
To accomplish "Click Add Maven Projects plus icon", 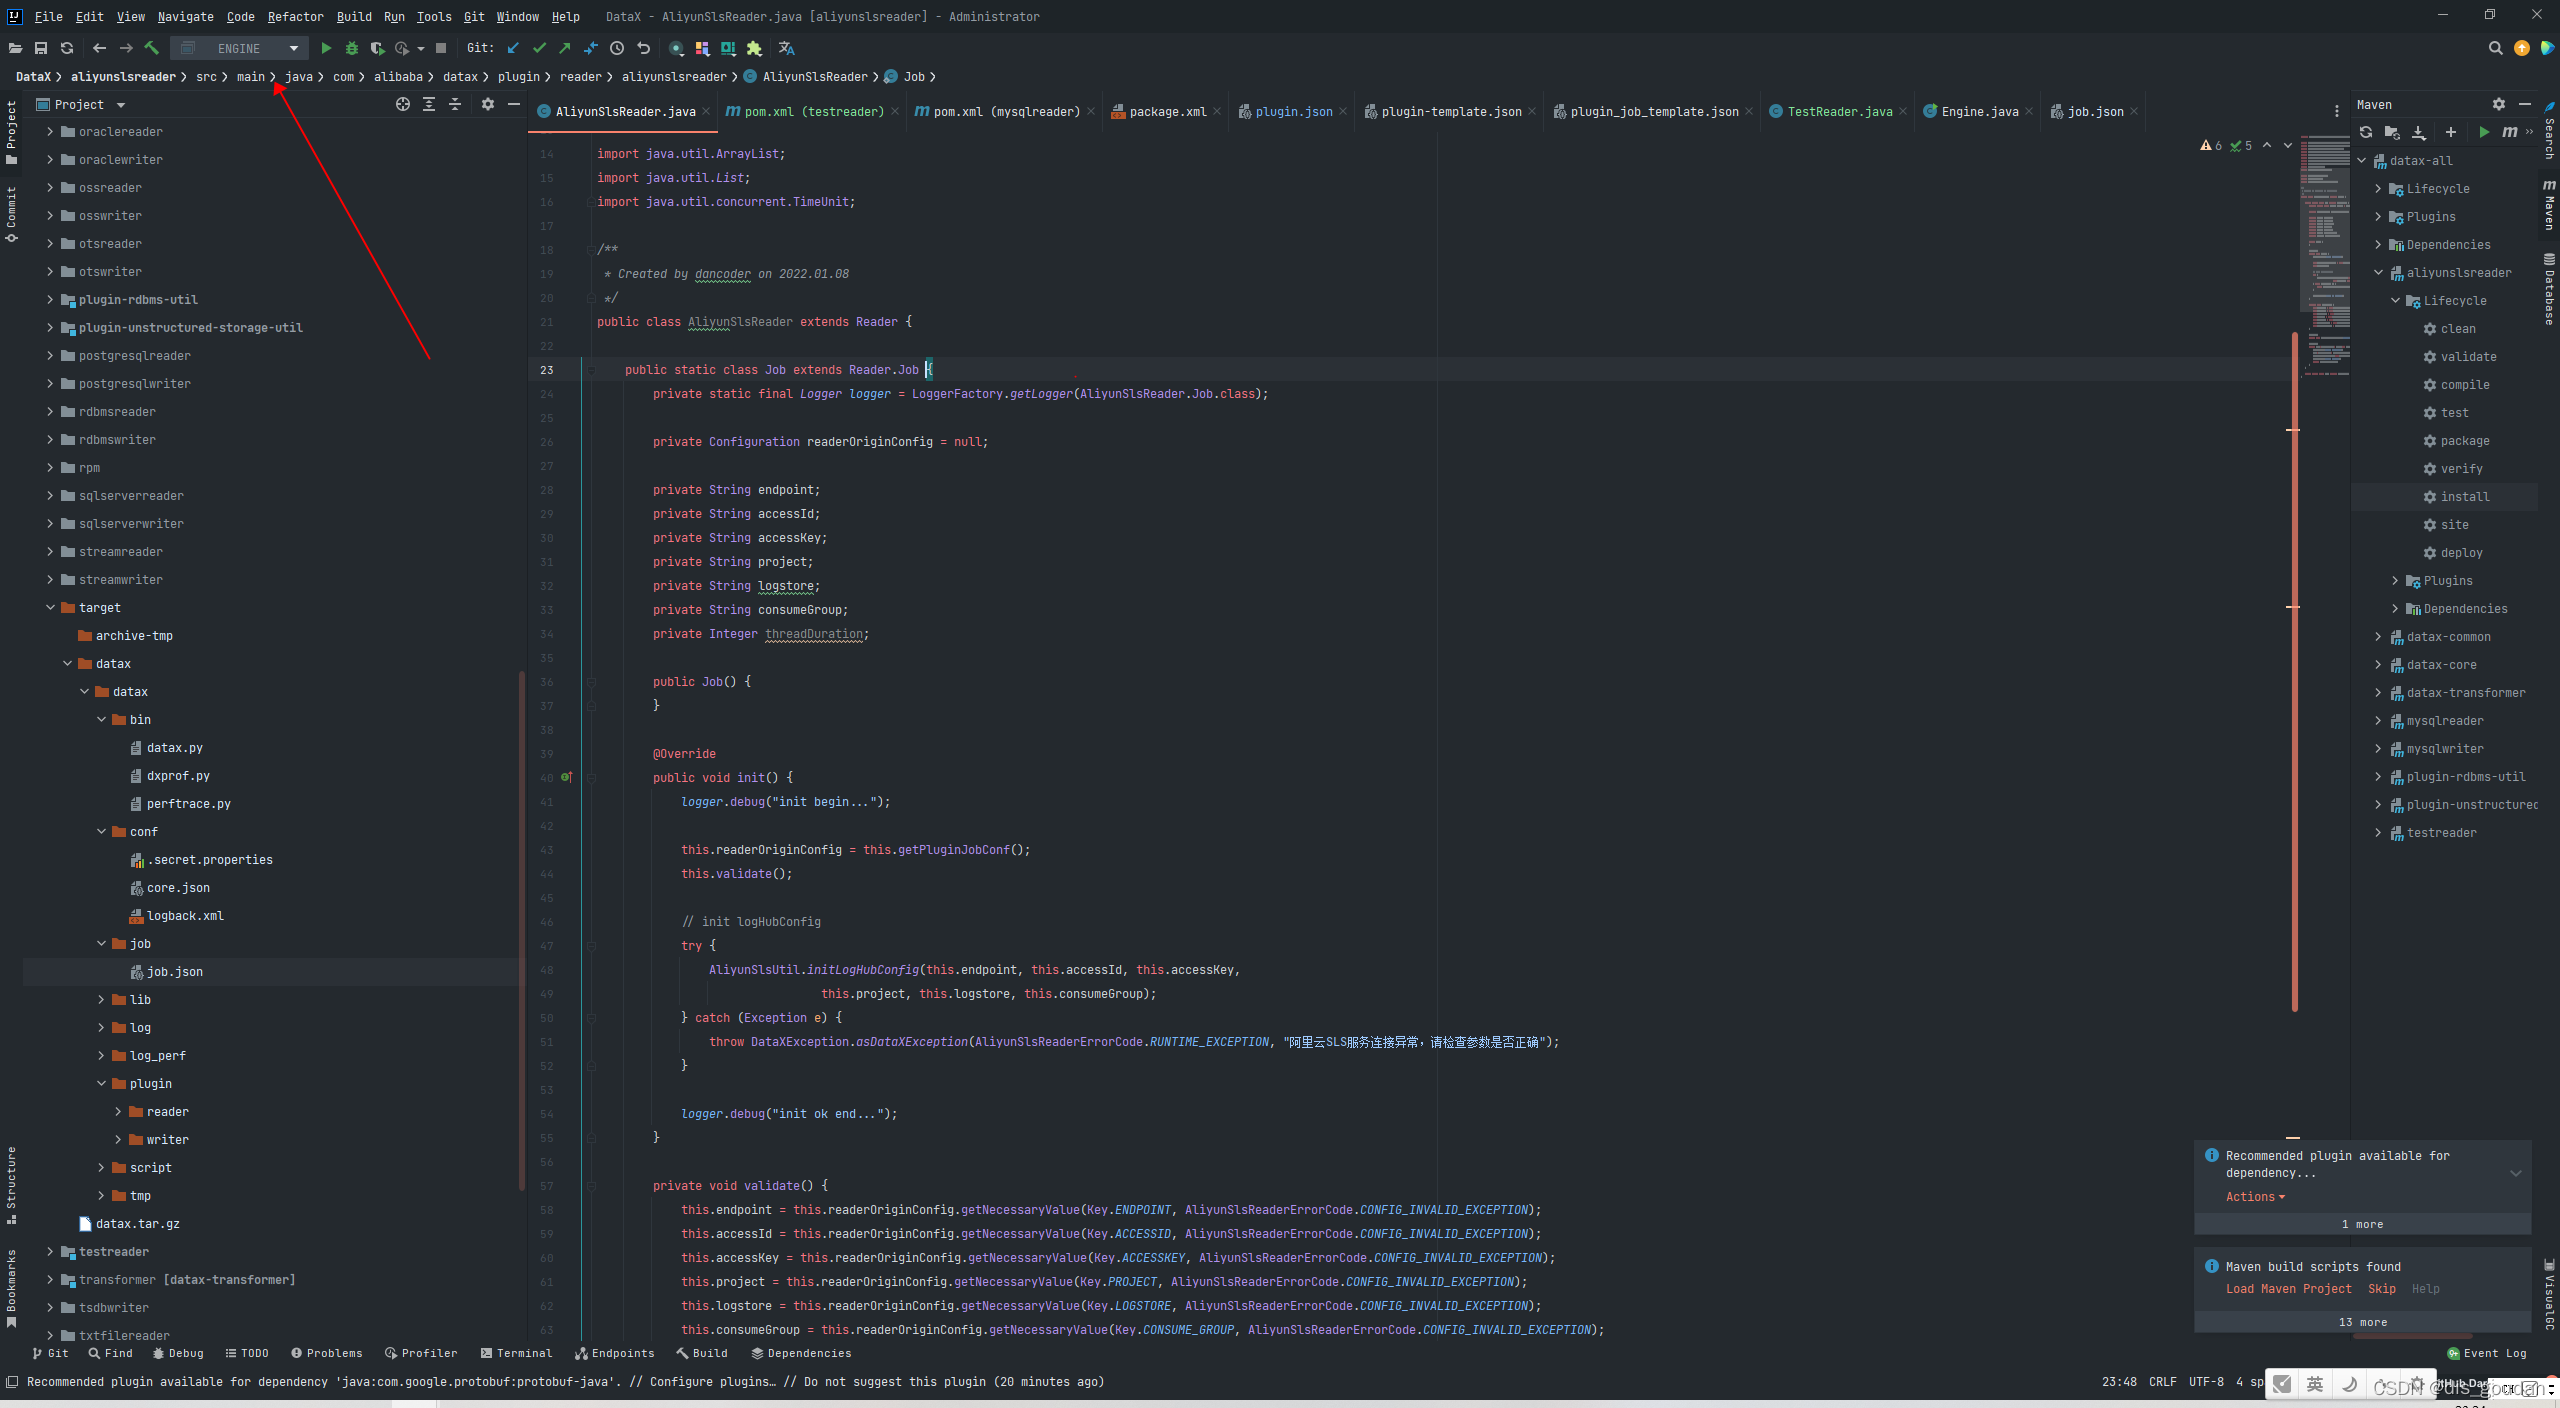I will [2451, 132].
